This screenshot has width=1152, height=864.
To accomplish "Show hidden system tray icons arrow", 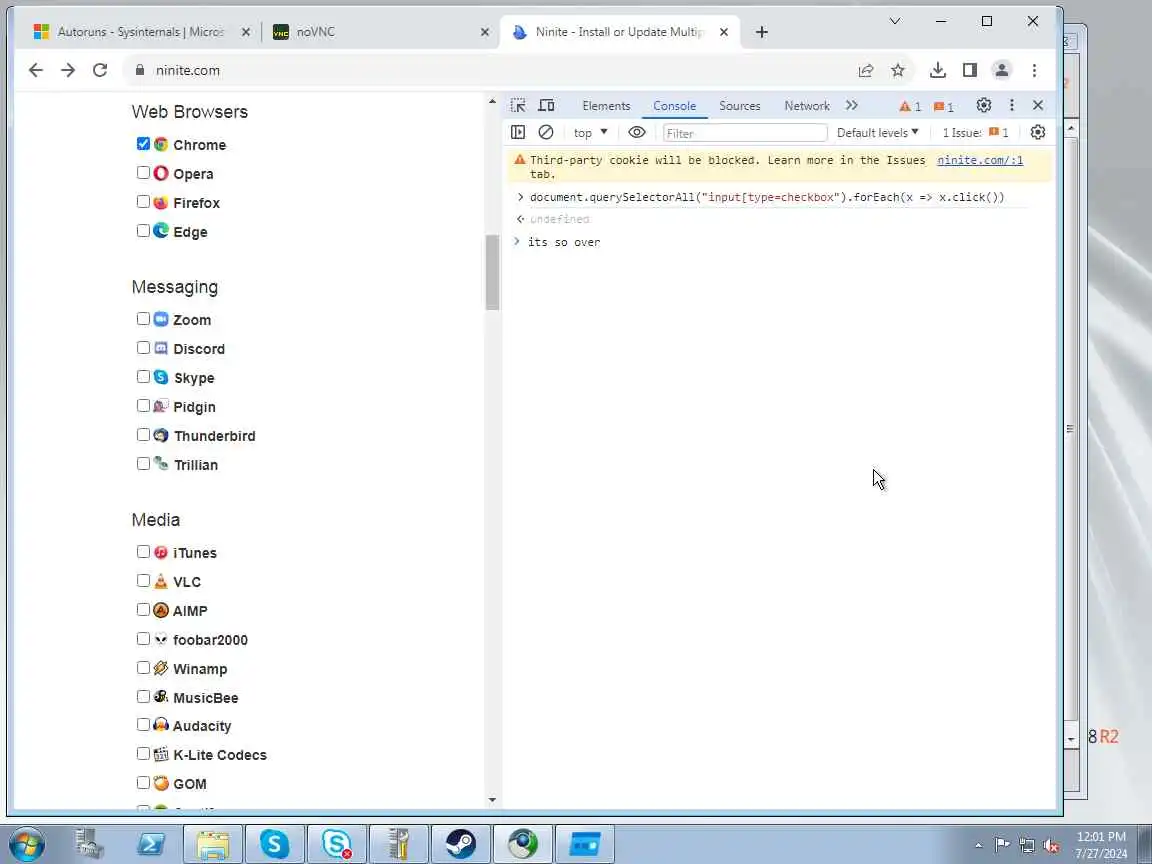I will (x=978, y=846).
